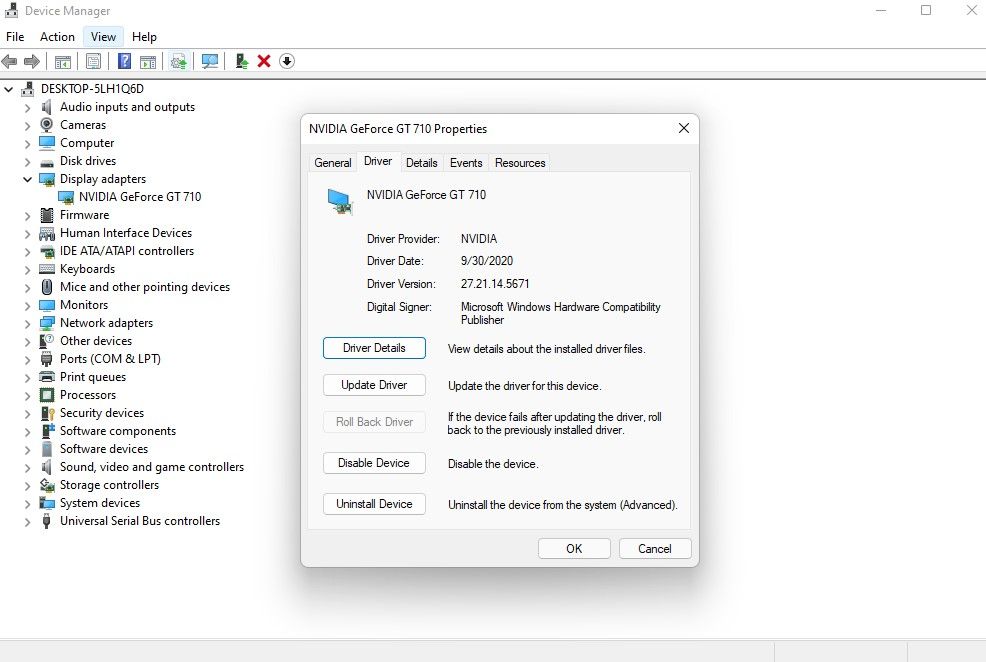The height and width of the screenshot is (662, 986).
Task: Expand Universal Serial Bus controllers
Action: [x=27, y=522]
